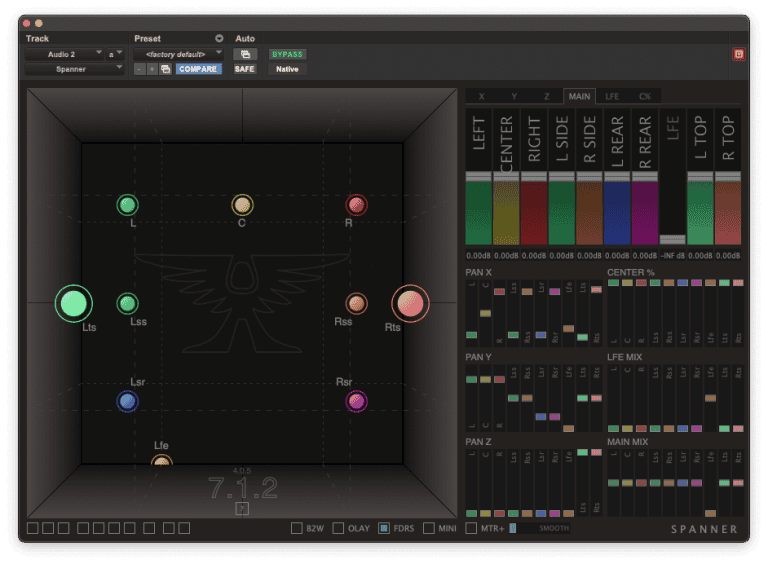The width and height of the screenshot is (768, 564).
Task: Click the red icon in the top-right corner
Action: (738, 54)
